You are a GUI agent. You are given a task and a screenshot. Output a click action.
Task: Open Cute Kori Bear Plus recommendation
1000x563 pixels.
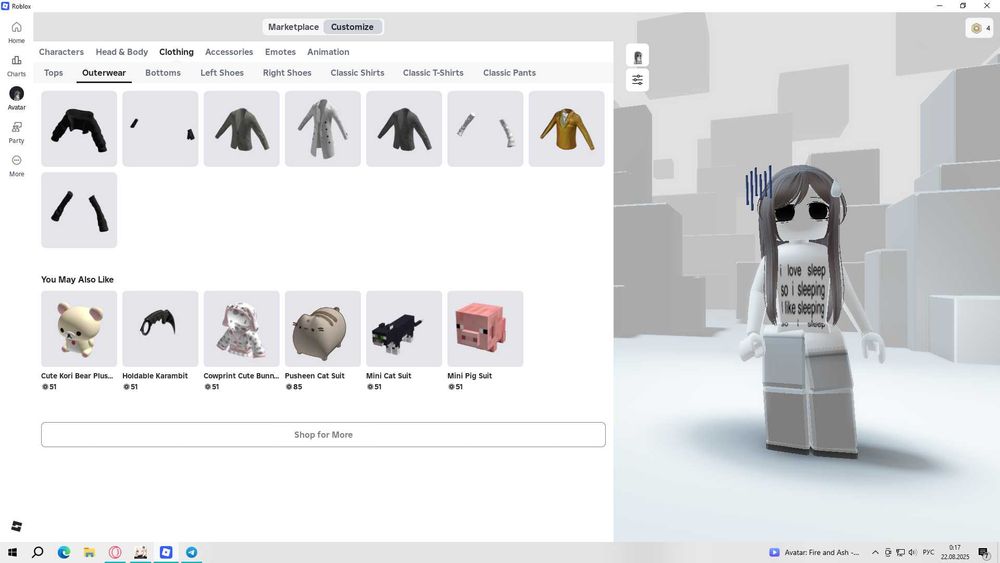click(x=79, y=329)
